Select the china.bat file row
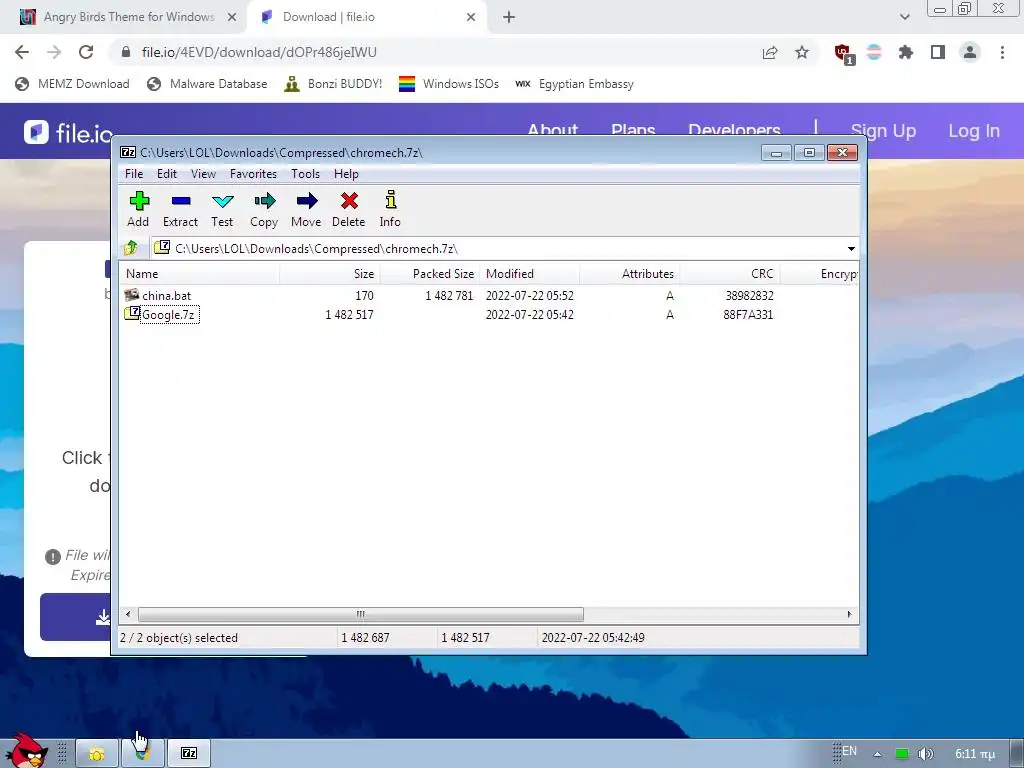The height and width of the screenshot is (768, 1024). [488, 296]
